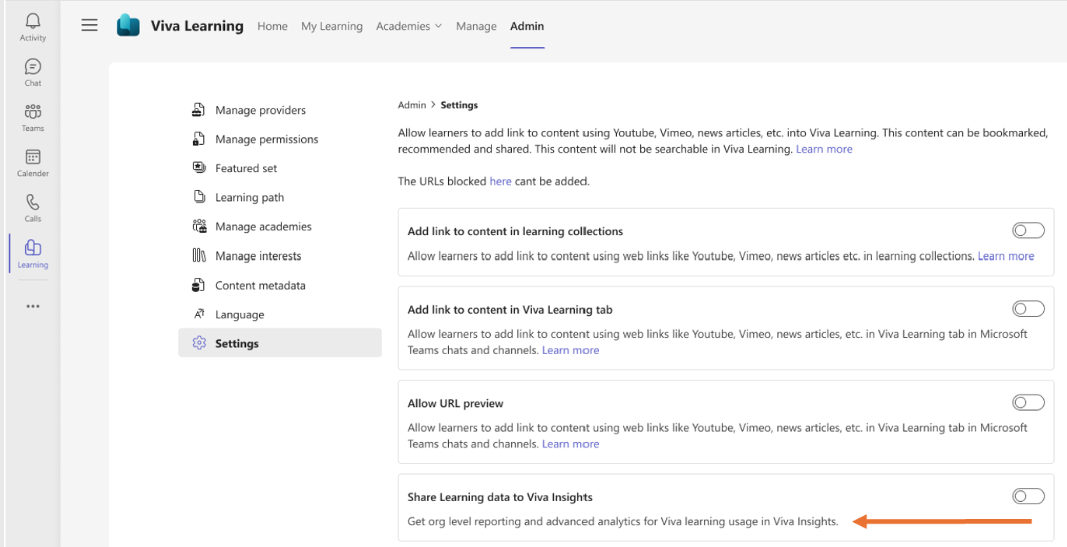
Task: Click Learn more under learning collections
Action: (x=1006, y=256)
